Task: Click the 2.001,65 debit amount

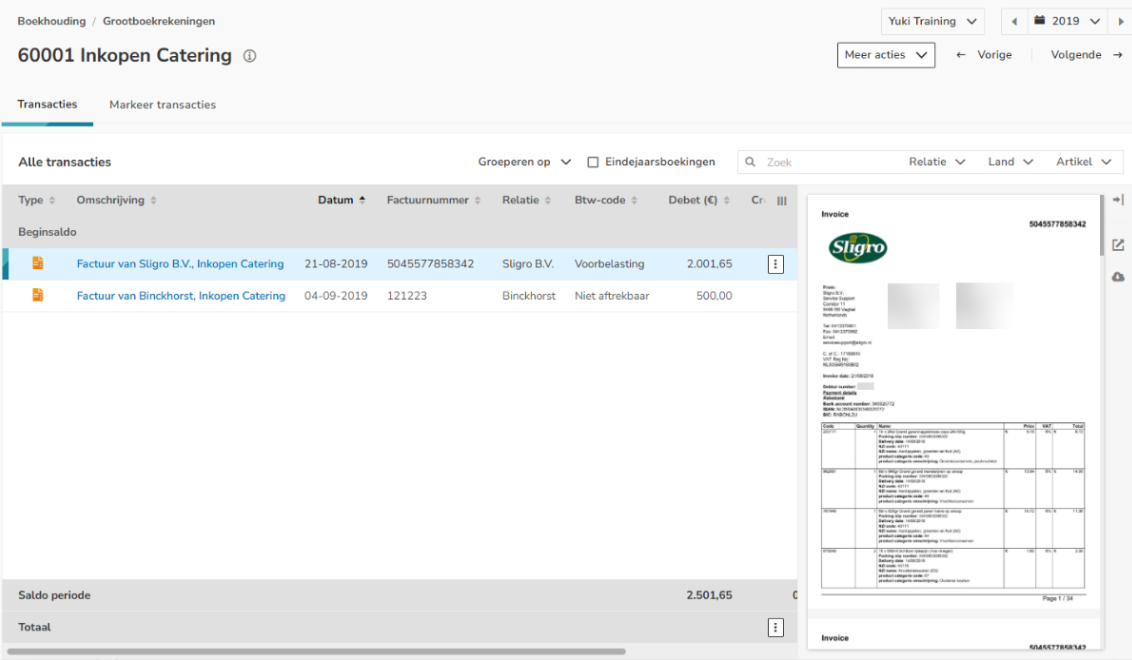Action: click(709, 264)
